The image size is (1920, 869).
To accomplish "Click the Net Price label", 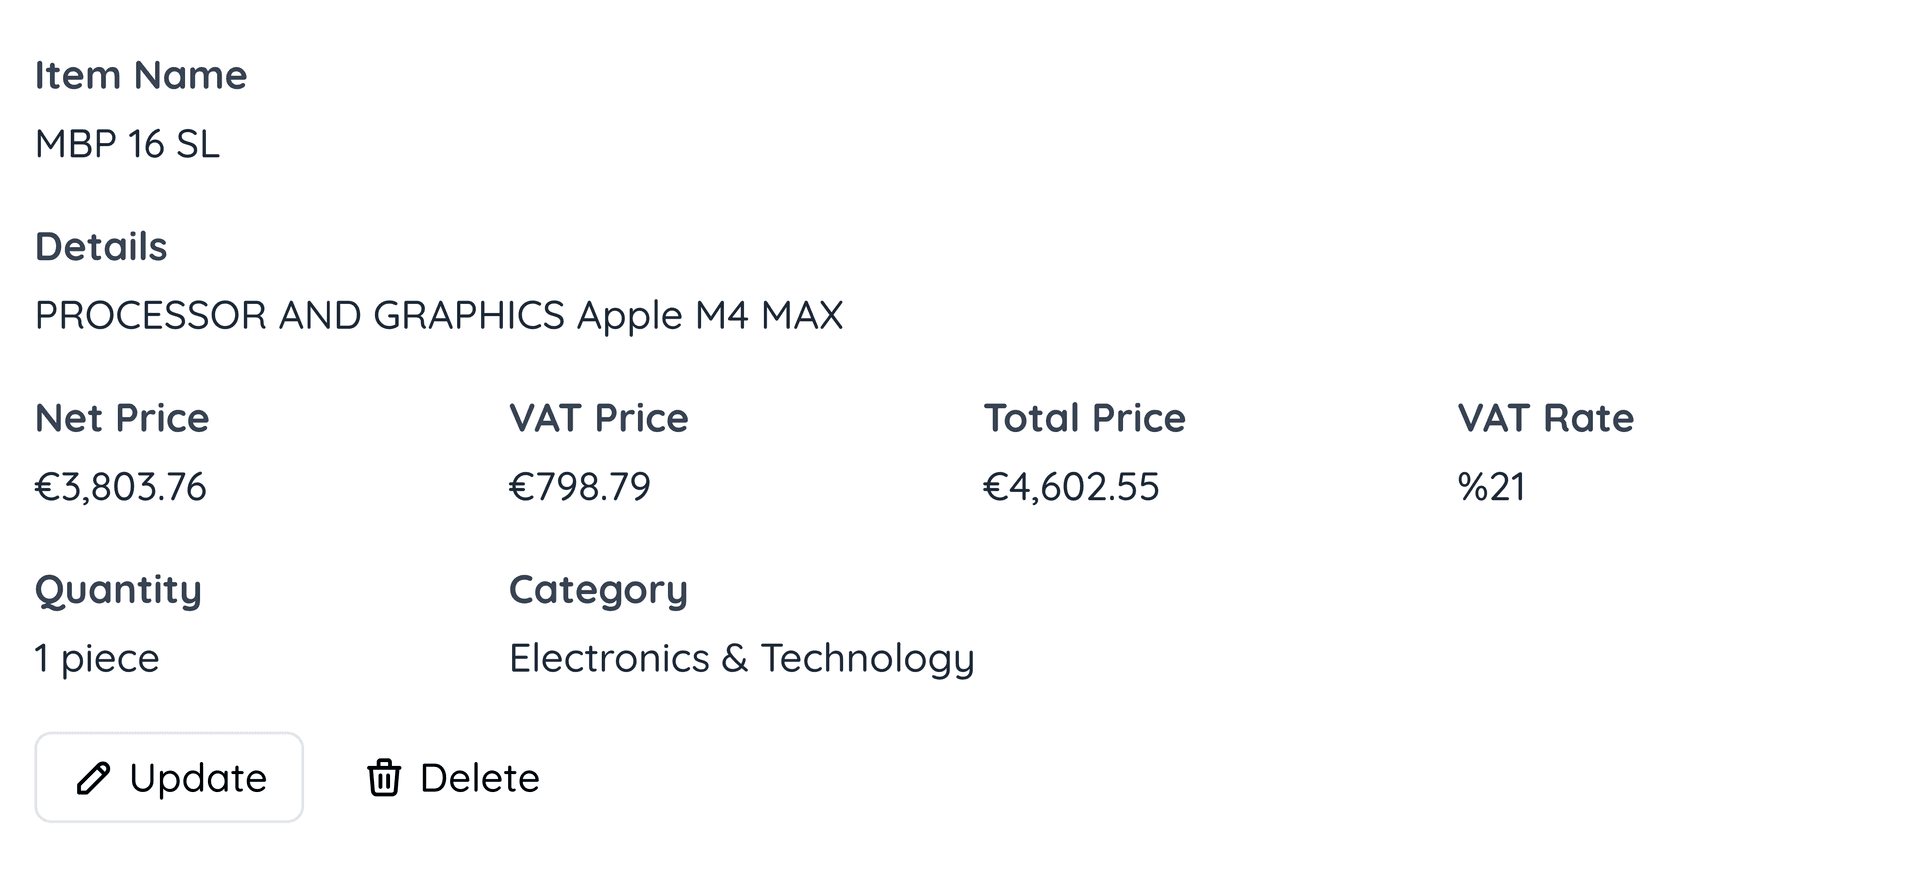I will tap(122, 418).
